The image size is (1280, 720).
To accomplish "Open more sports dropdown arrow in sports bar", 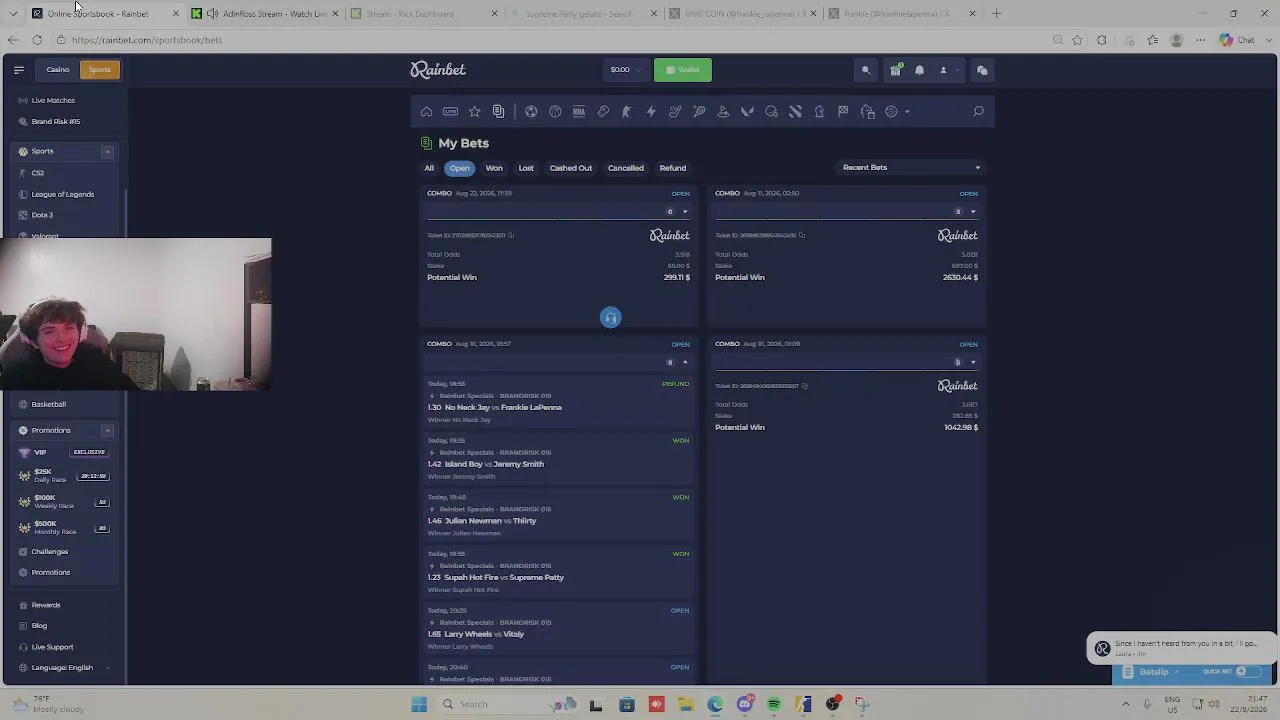I will 907,112.
